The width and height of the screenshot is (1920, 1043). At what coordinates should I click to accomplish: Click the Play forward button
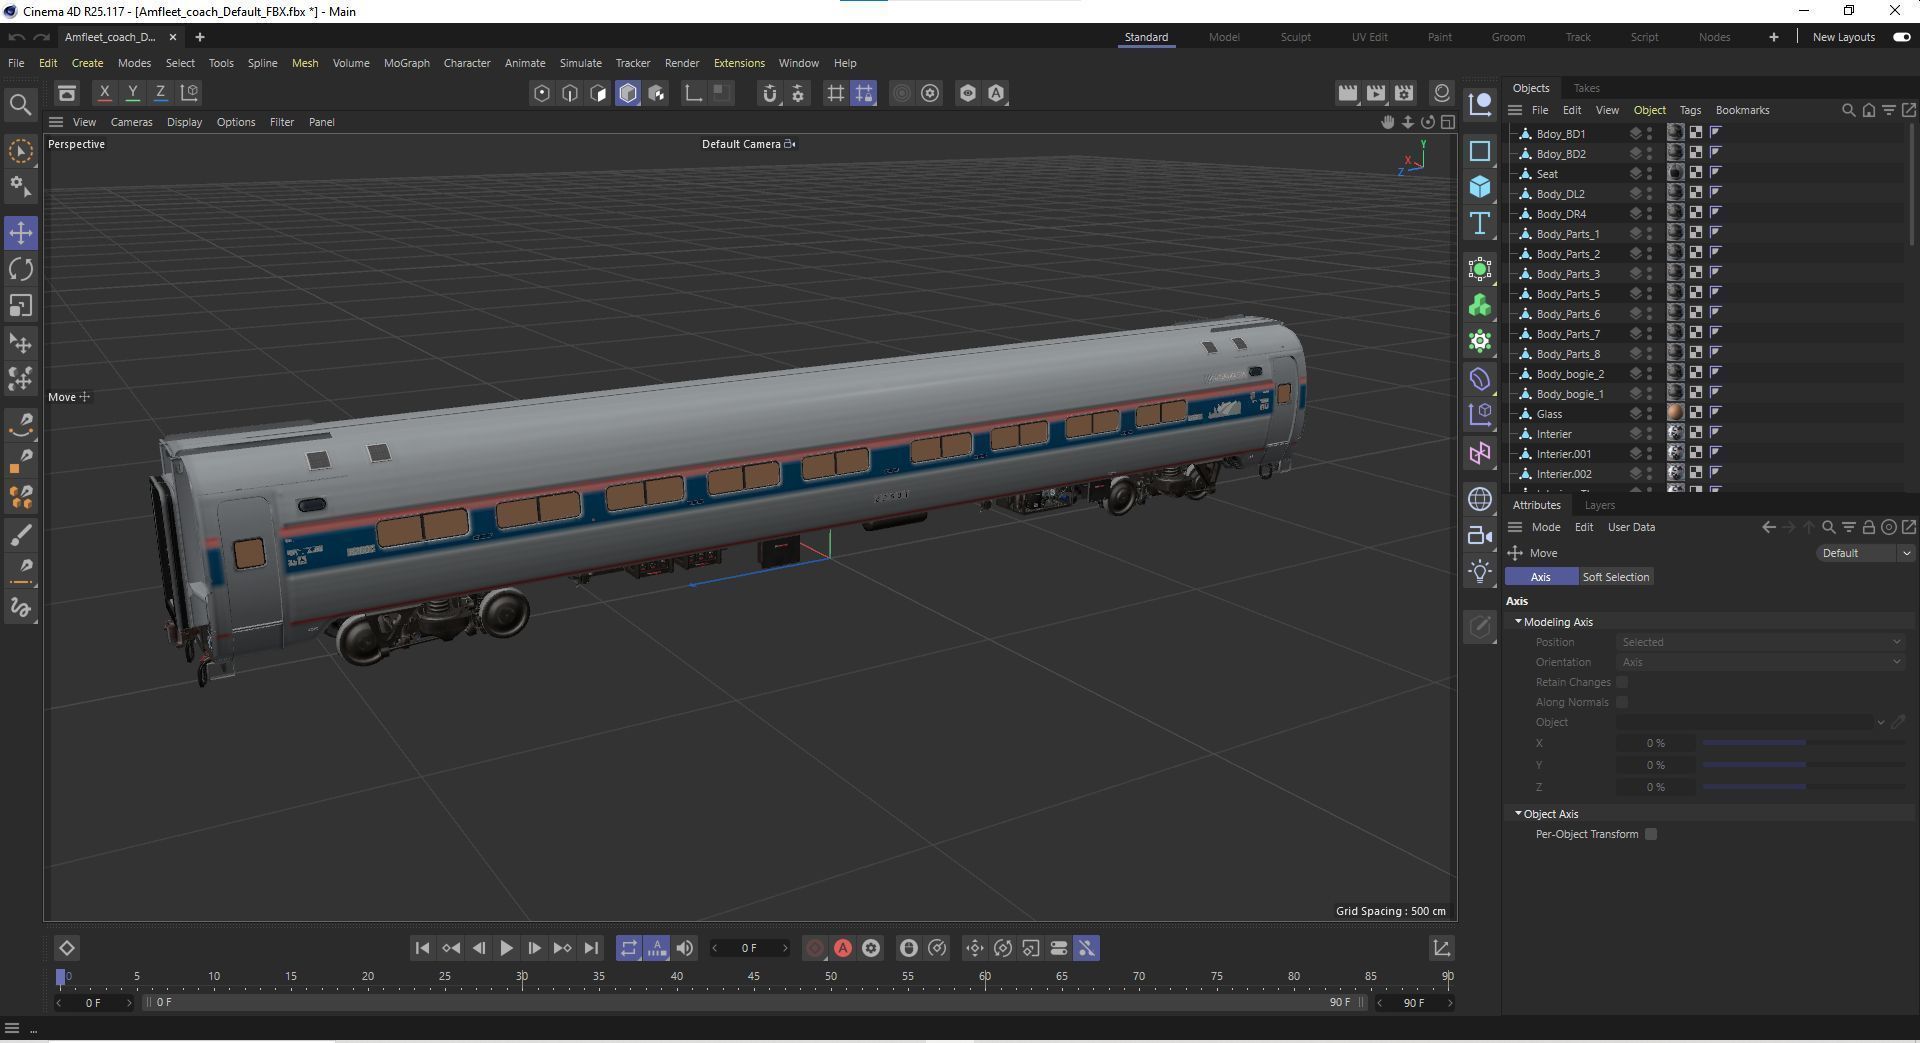pos(506,948)
